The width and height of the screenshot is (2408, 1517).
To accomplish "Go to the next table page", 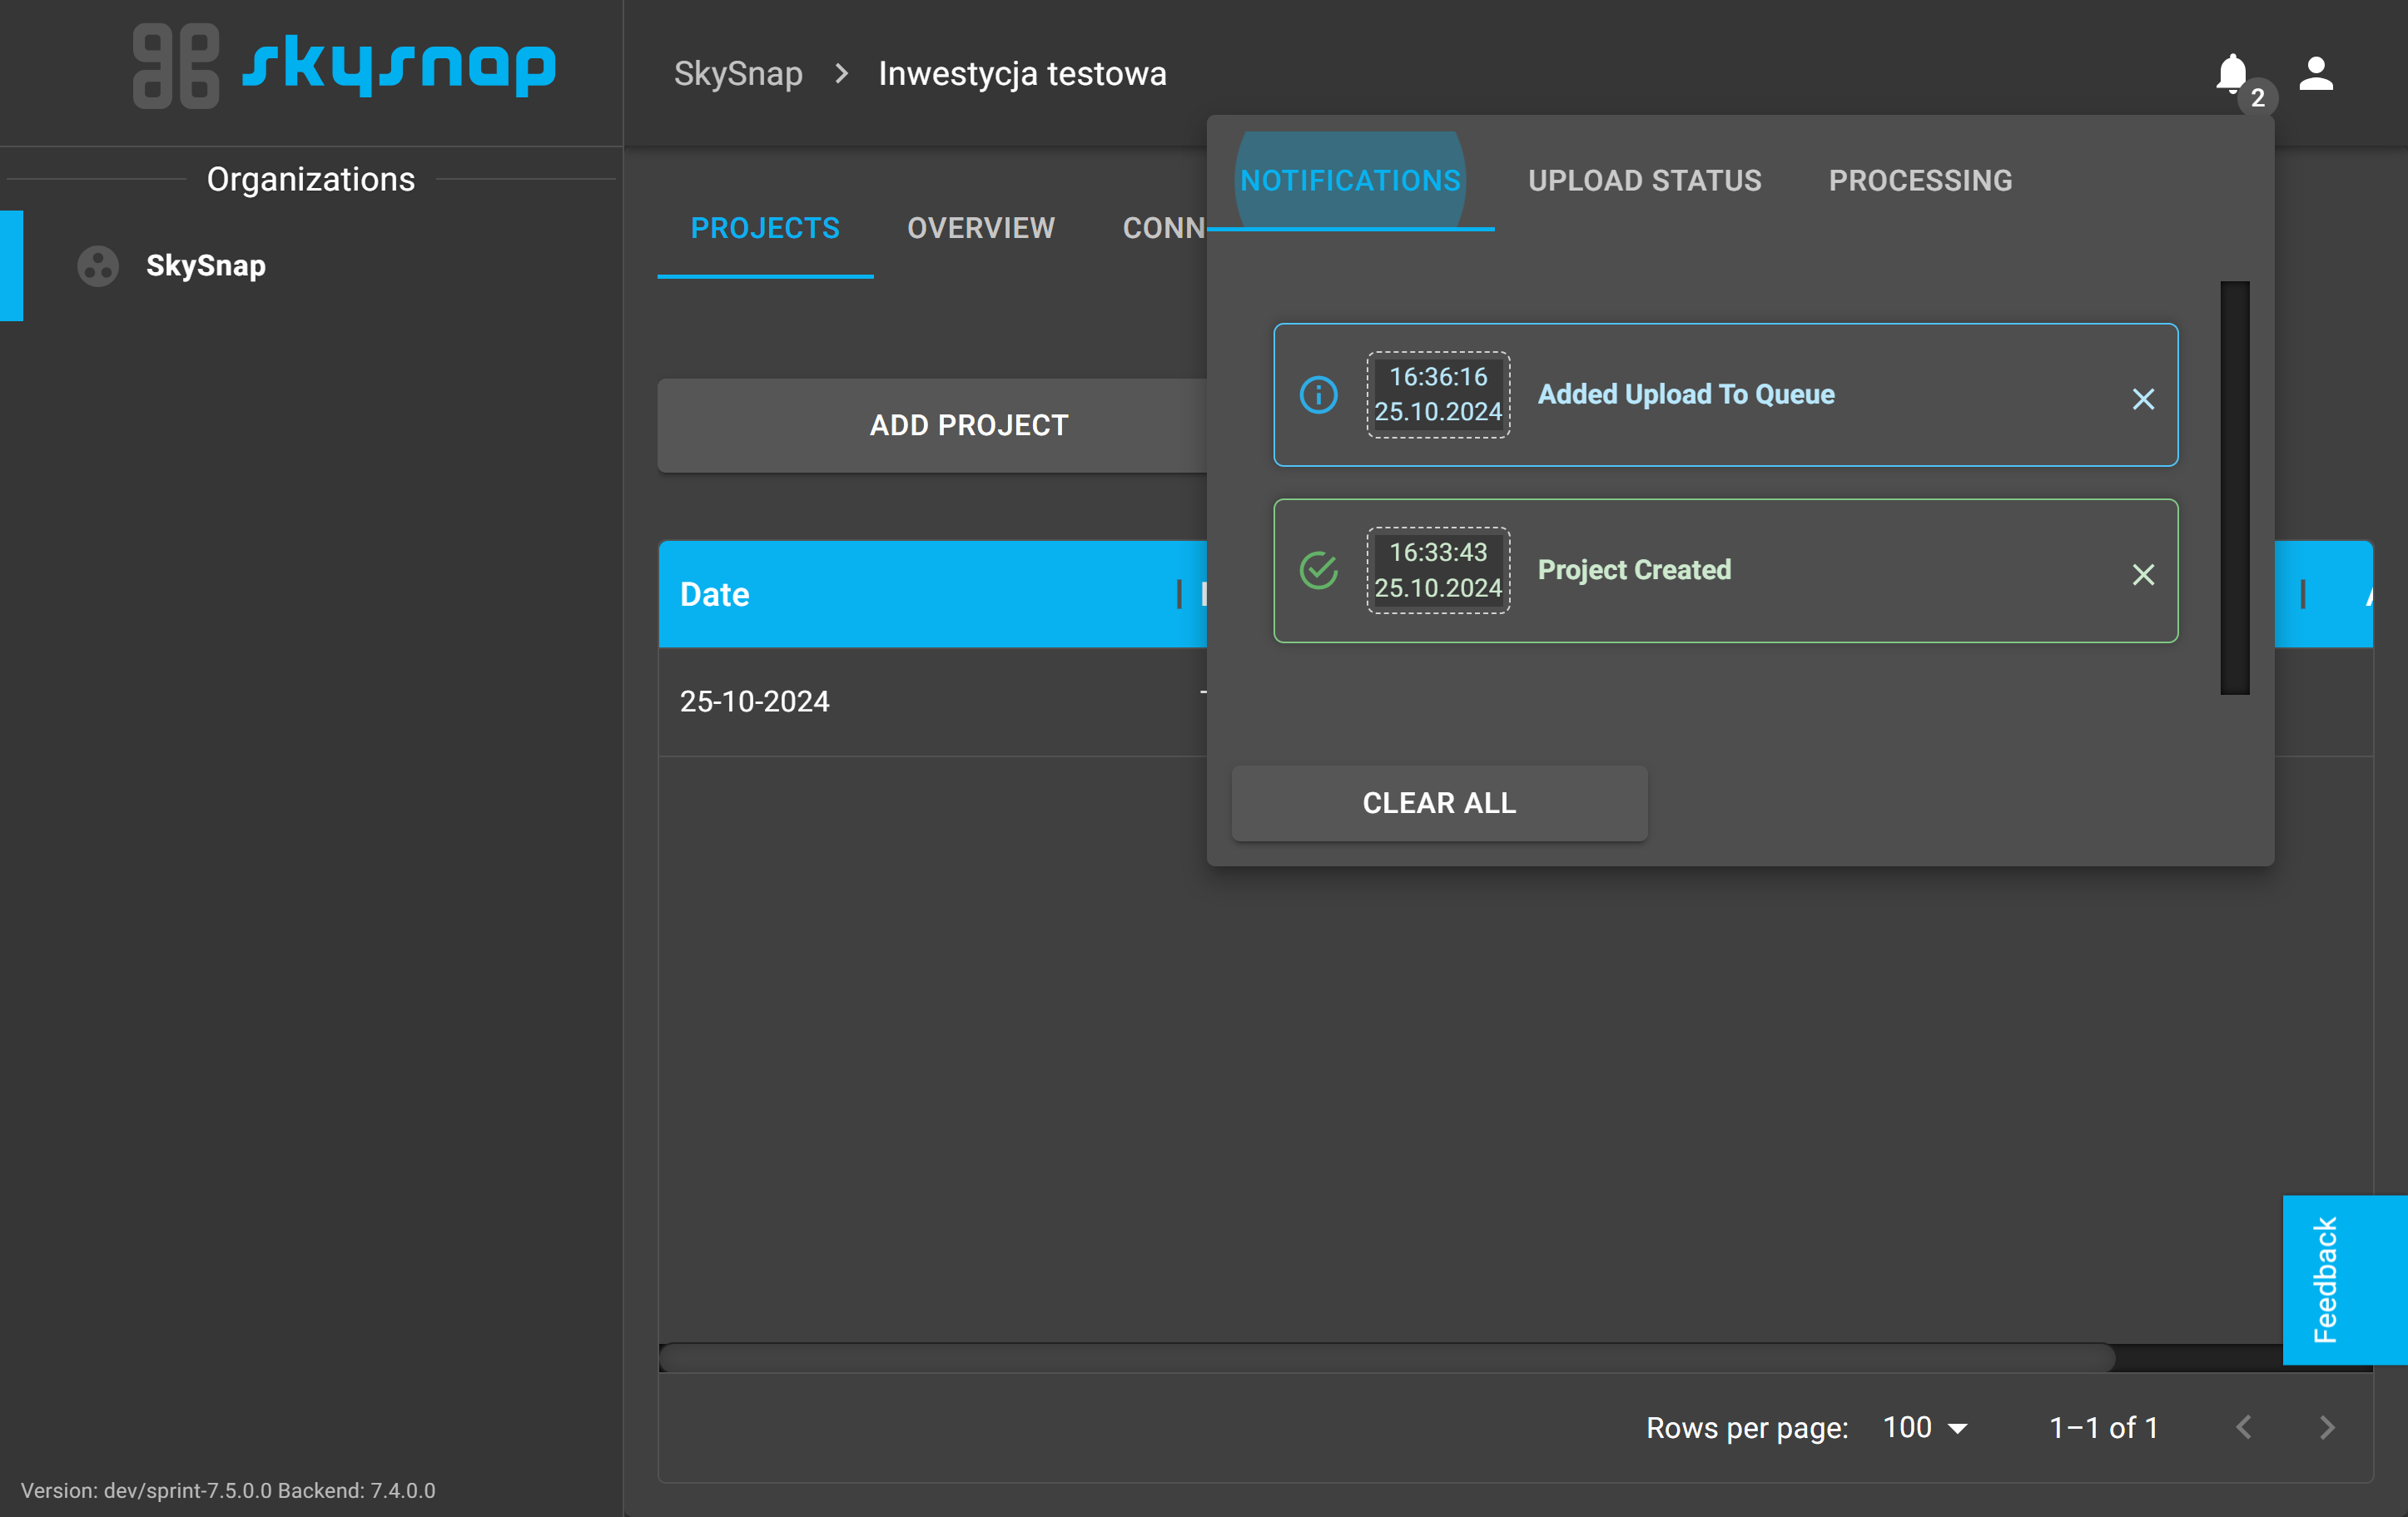I will pos(2326,1427).
